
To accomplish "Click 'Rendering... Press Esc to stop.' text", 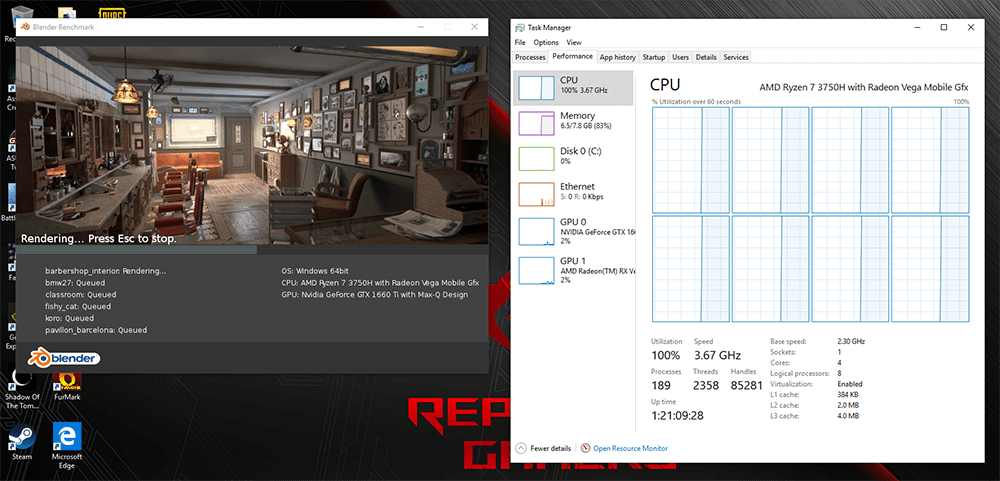I will (99, 239).
